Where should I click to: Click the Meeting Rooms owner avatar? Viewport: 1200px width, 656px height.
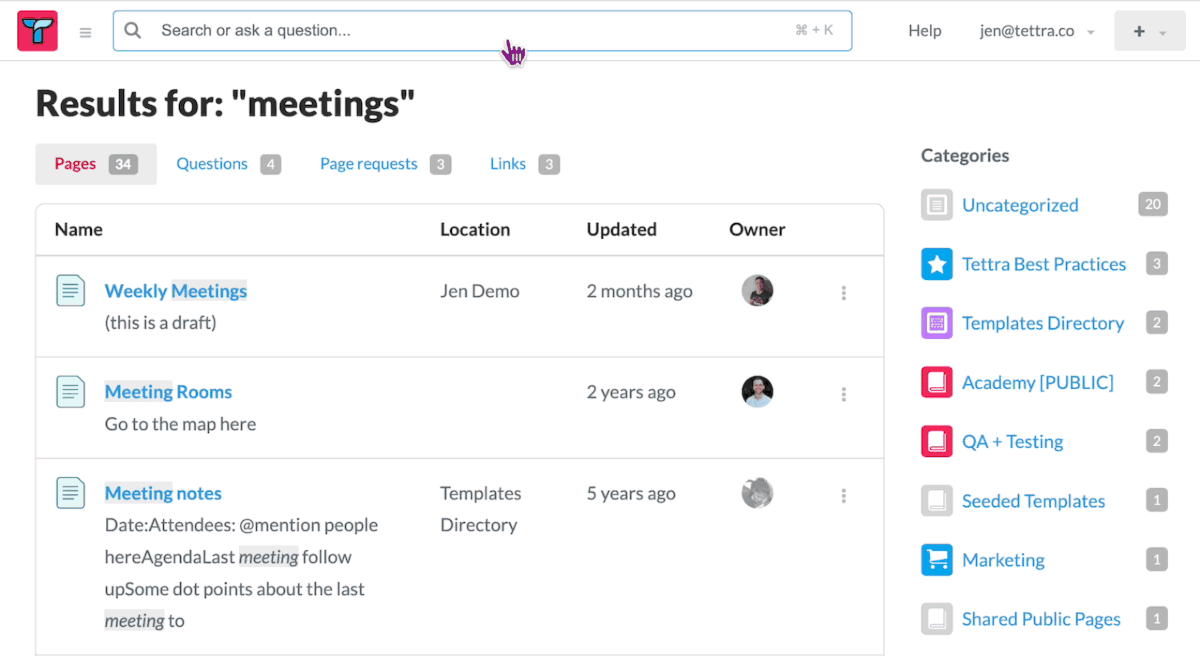pos(757,392)
